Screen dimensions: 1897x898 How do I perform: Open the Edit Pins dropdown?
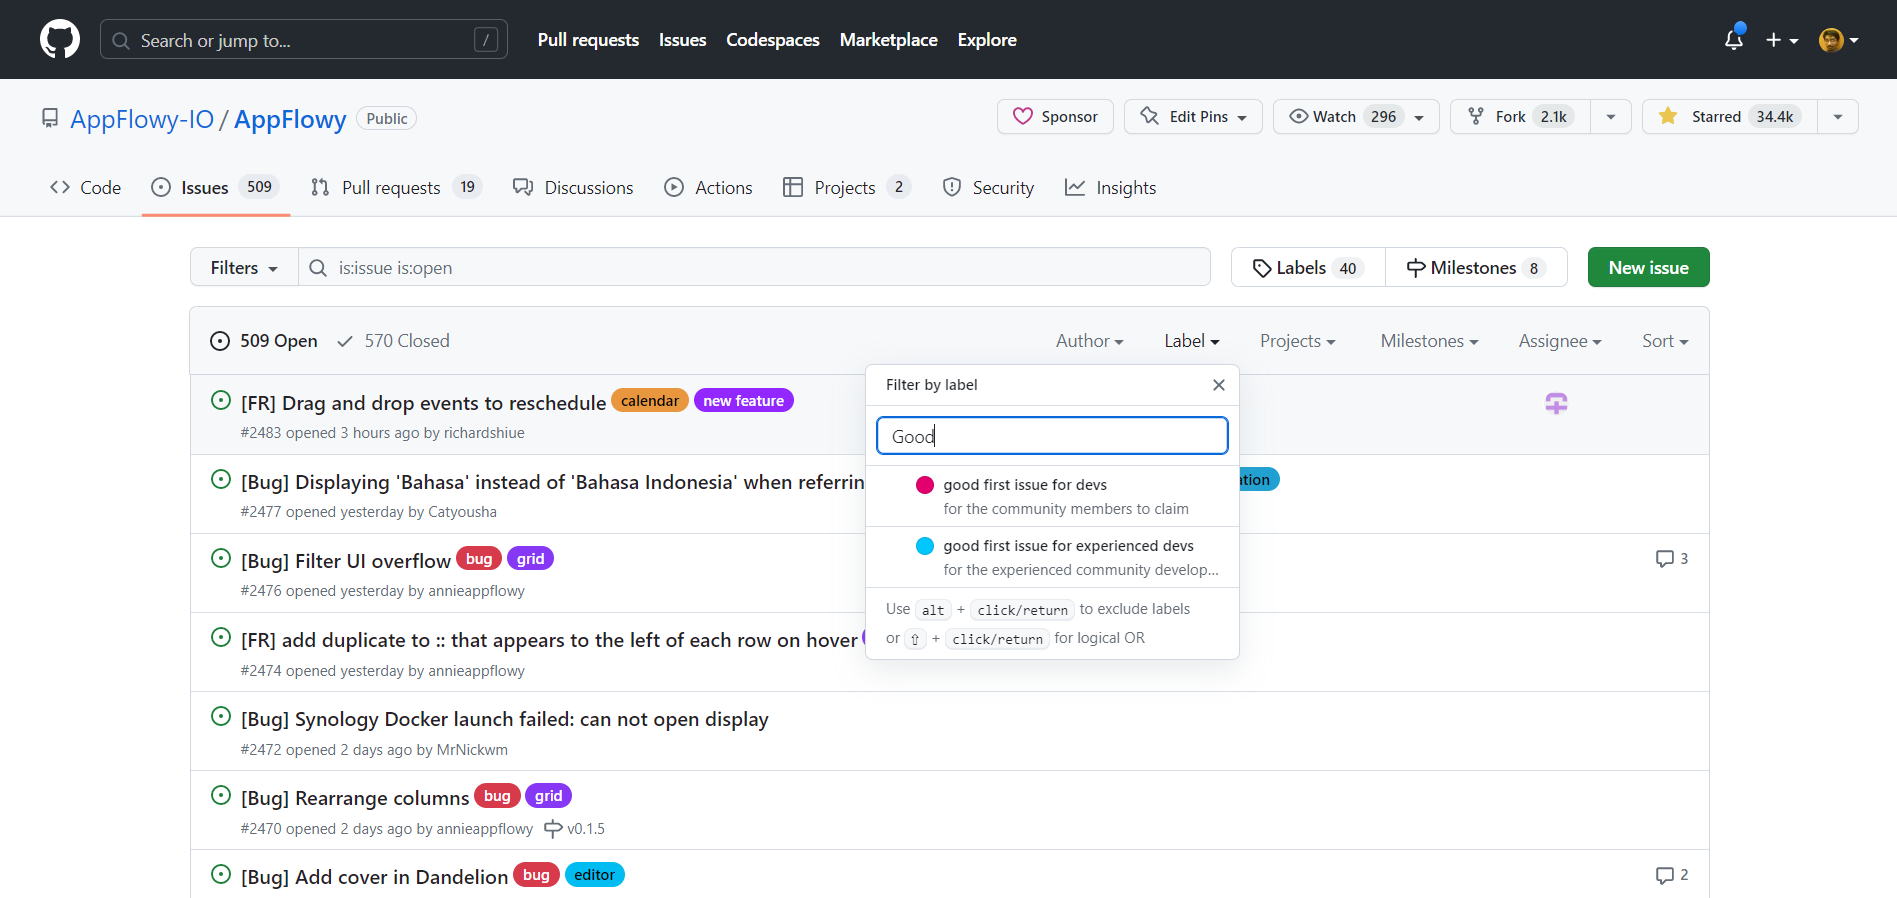[1193, 116]
